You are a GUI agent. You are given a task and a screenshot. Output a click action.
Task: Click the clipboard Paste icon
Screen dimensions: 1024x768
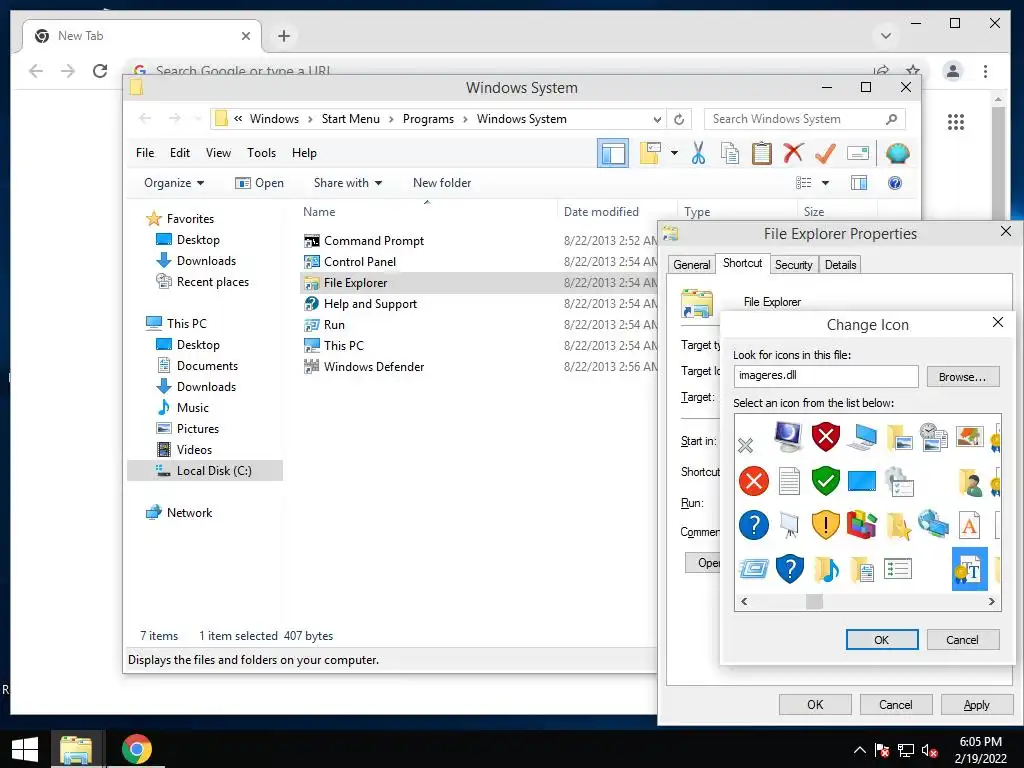coord(761,153)
